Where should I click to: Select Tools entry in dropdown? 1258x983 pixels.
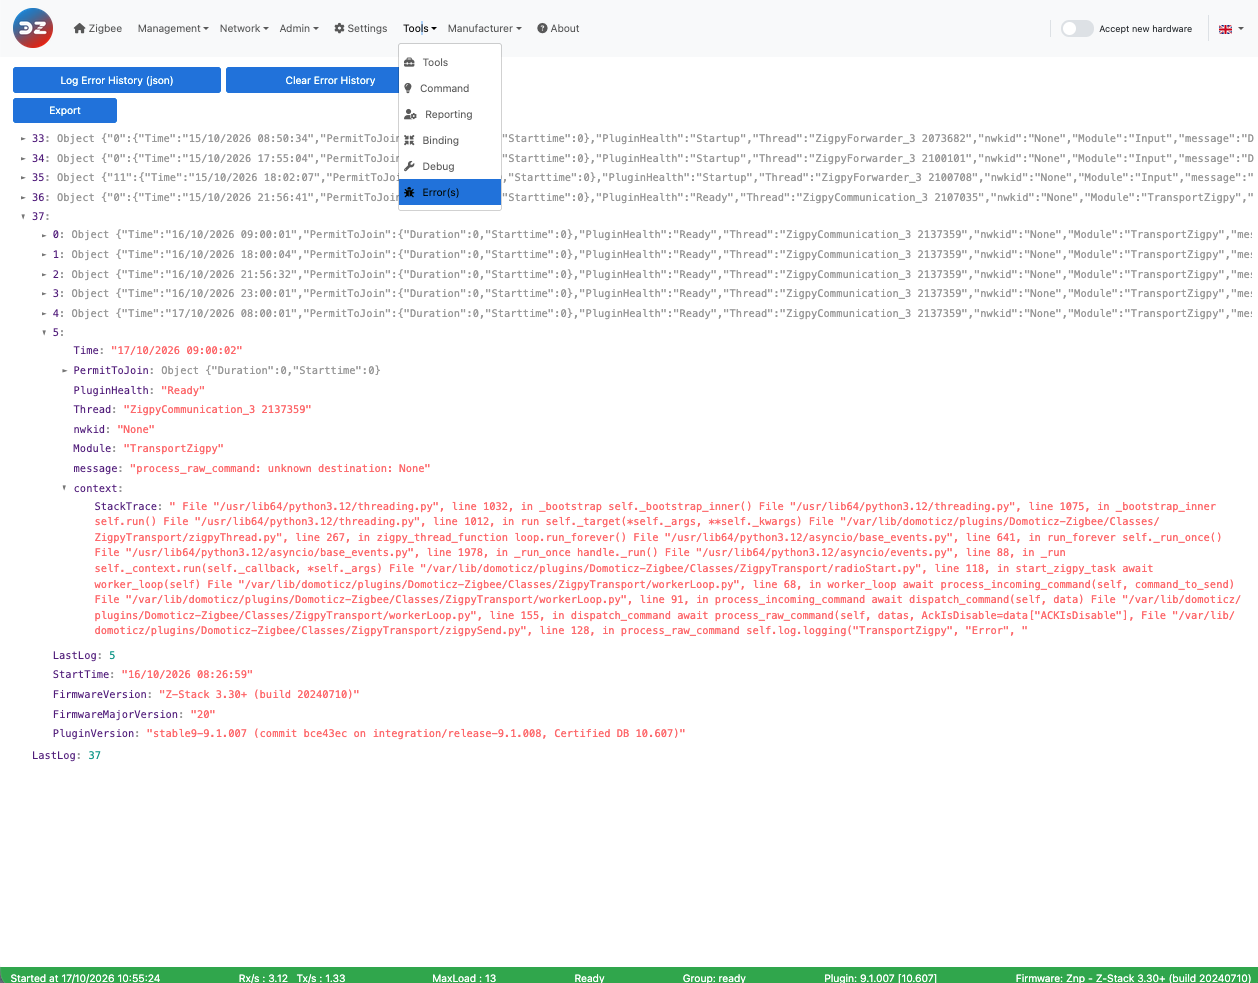450,62
